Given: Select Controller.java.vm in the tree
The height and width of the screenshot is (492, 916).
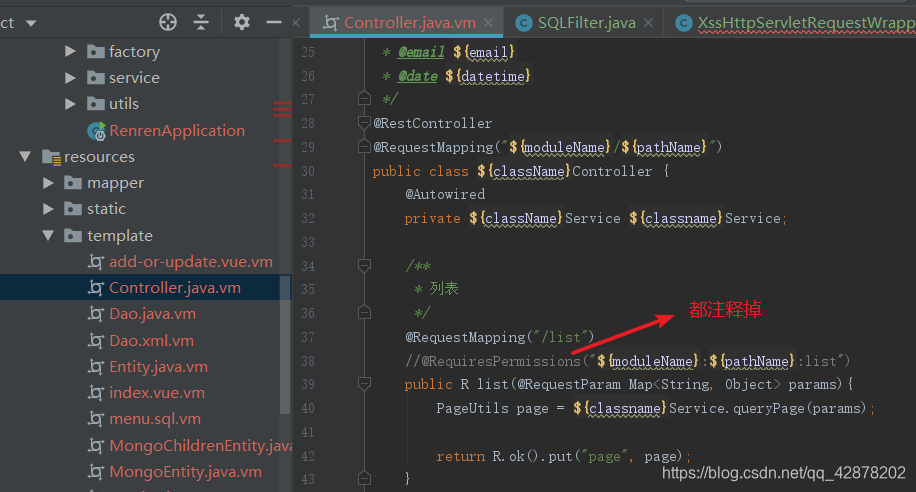Looking at the screenshot, I should pyautogui.click(x=175, y=287).
